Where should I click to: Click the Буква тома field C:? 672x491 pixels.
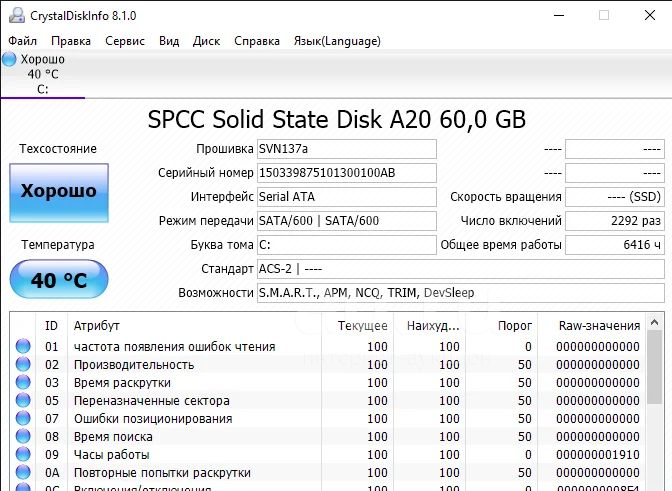tap(347, 245)
